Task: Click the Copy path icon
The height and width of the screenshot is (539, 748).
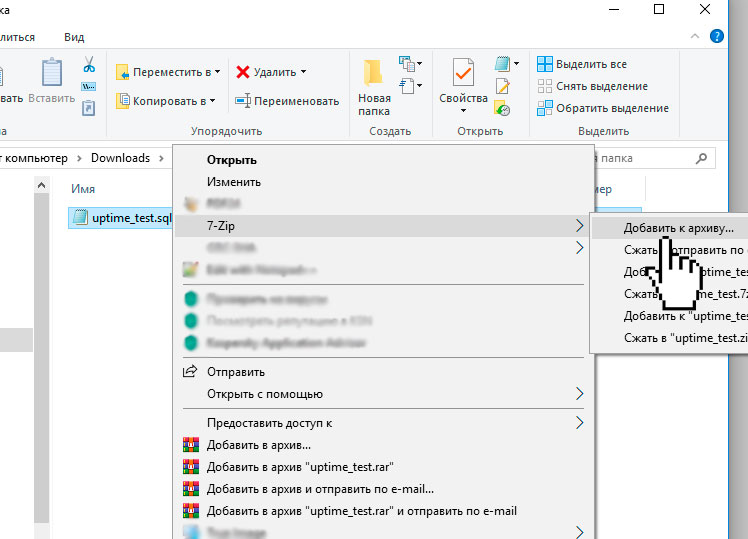Action: pos(89,86)
